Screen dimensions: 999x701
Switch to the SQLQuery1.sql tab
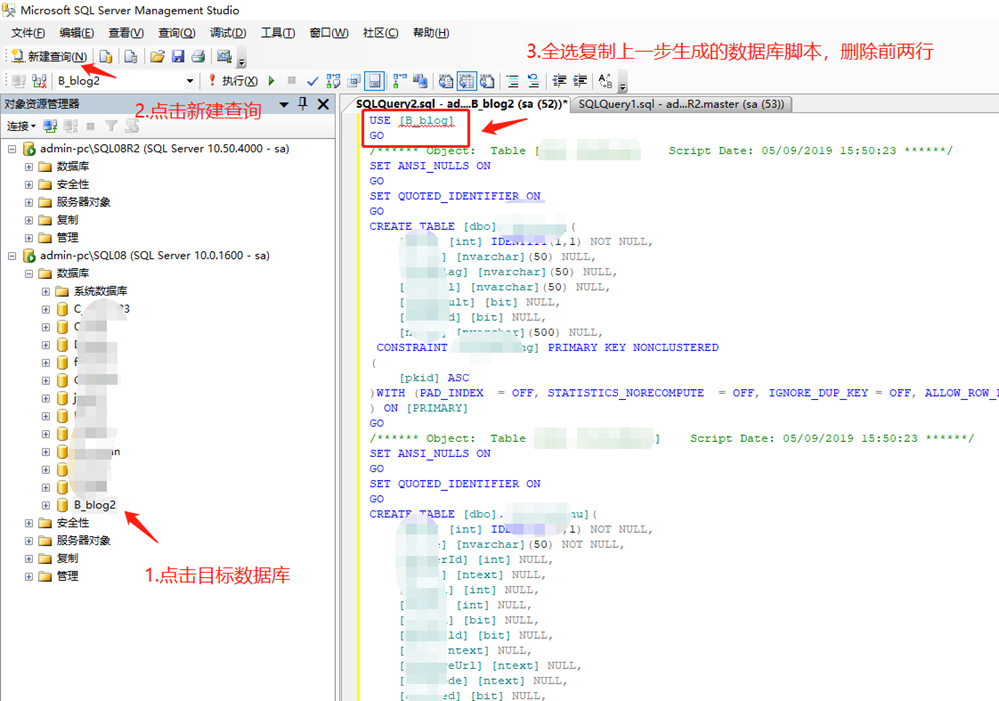pos(682,103)
